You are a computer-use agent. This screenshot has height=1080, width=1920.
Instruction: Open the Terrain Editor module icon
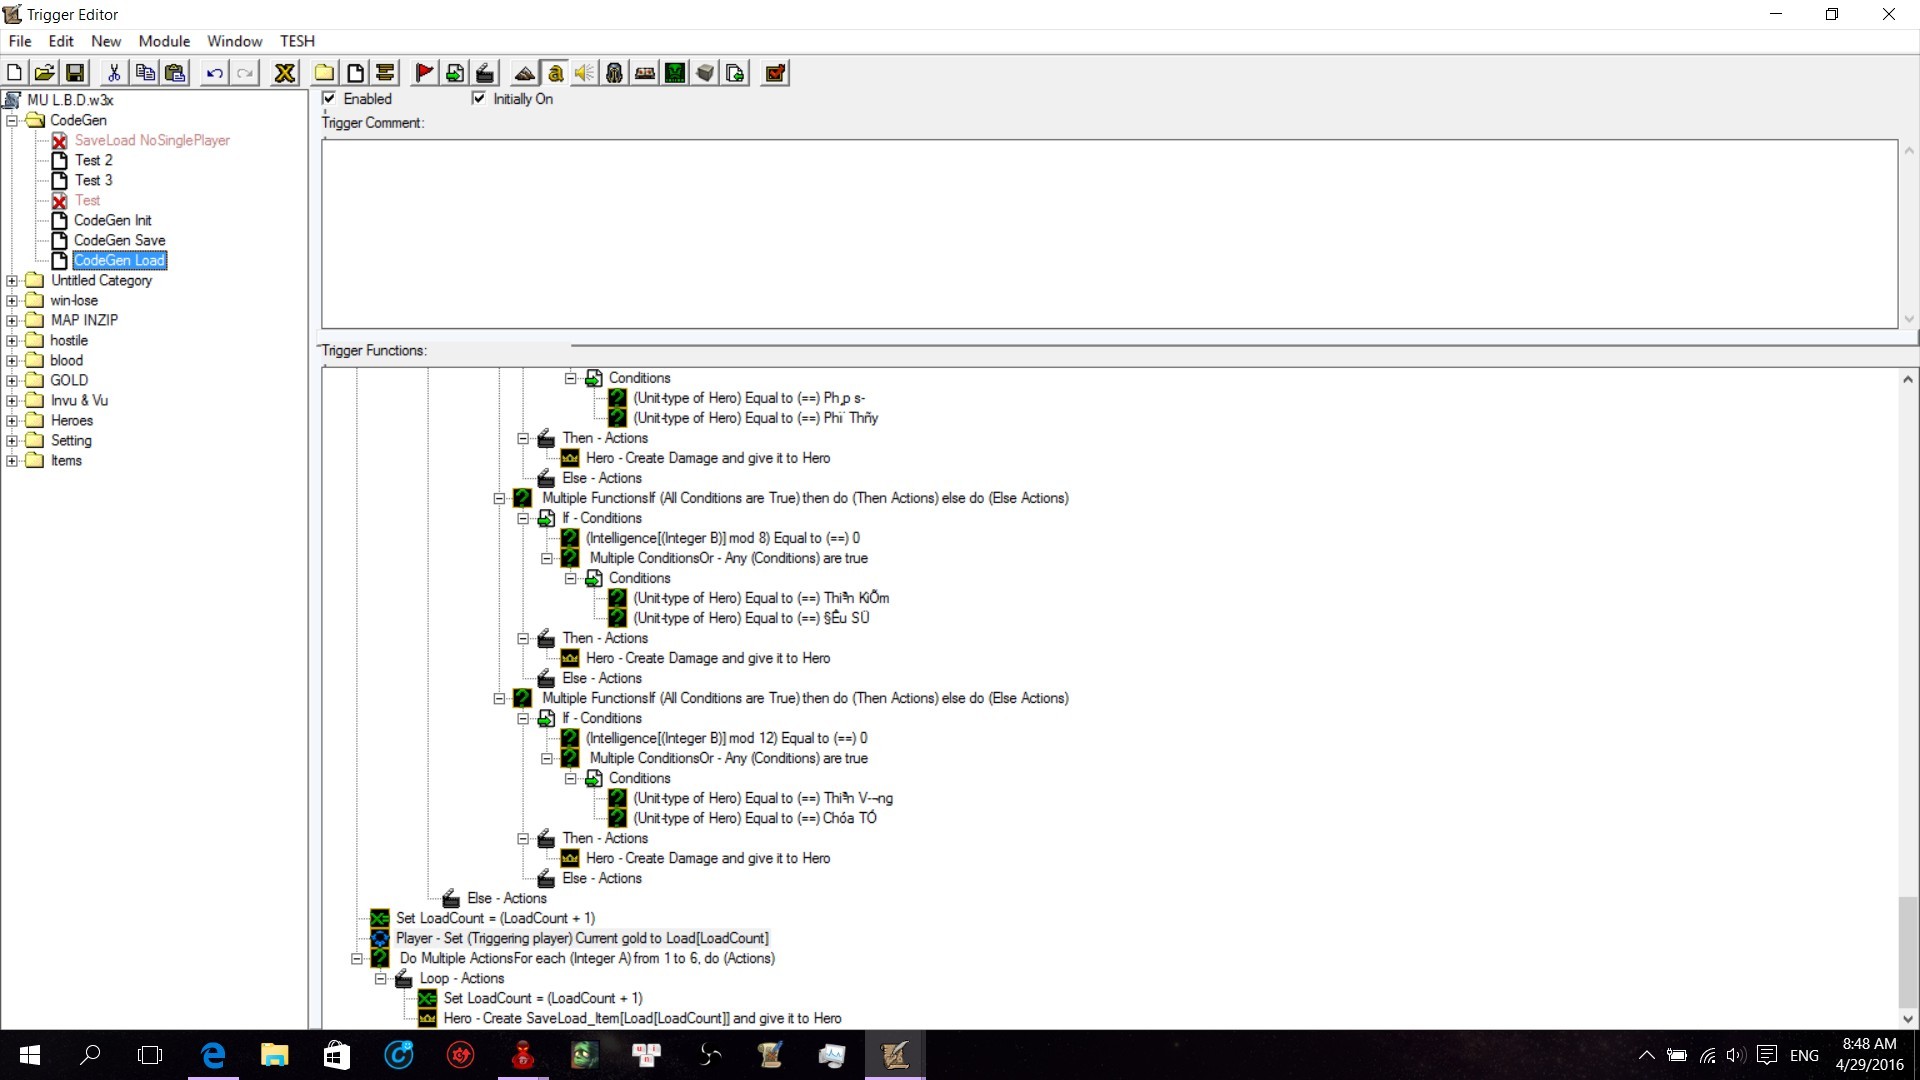pyautogui.click(x=525, y=73)
